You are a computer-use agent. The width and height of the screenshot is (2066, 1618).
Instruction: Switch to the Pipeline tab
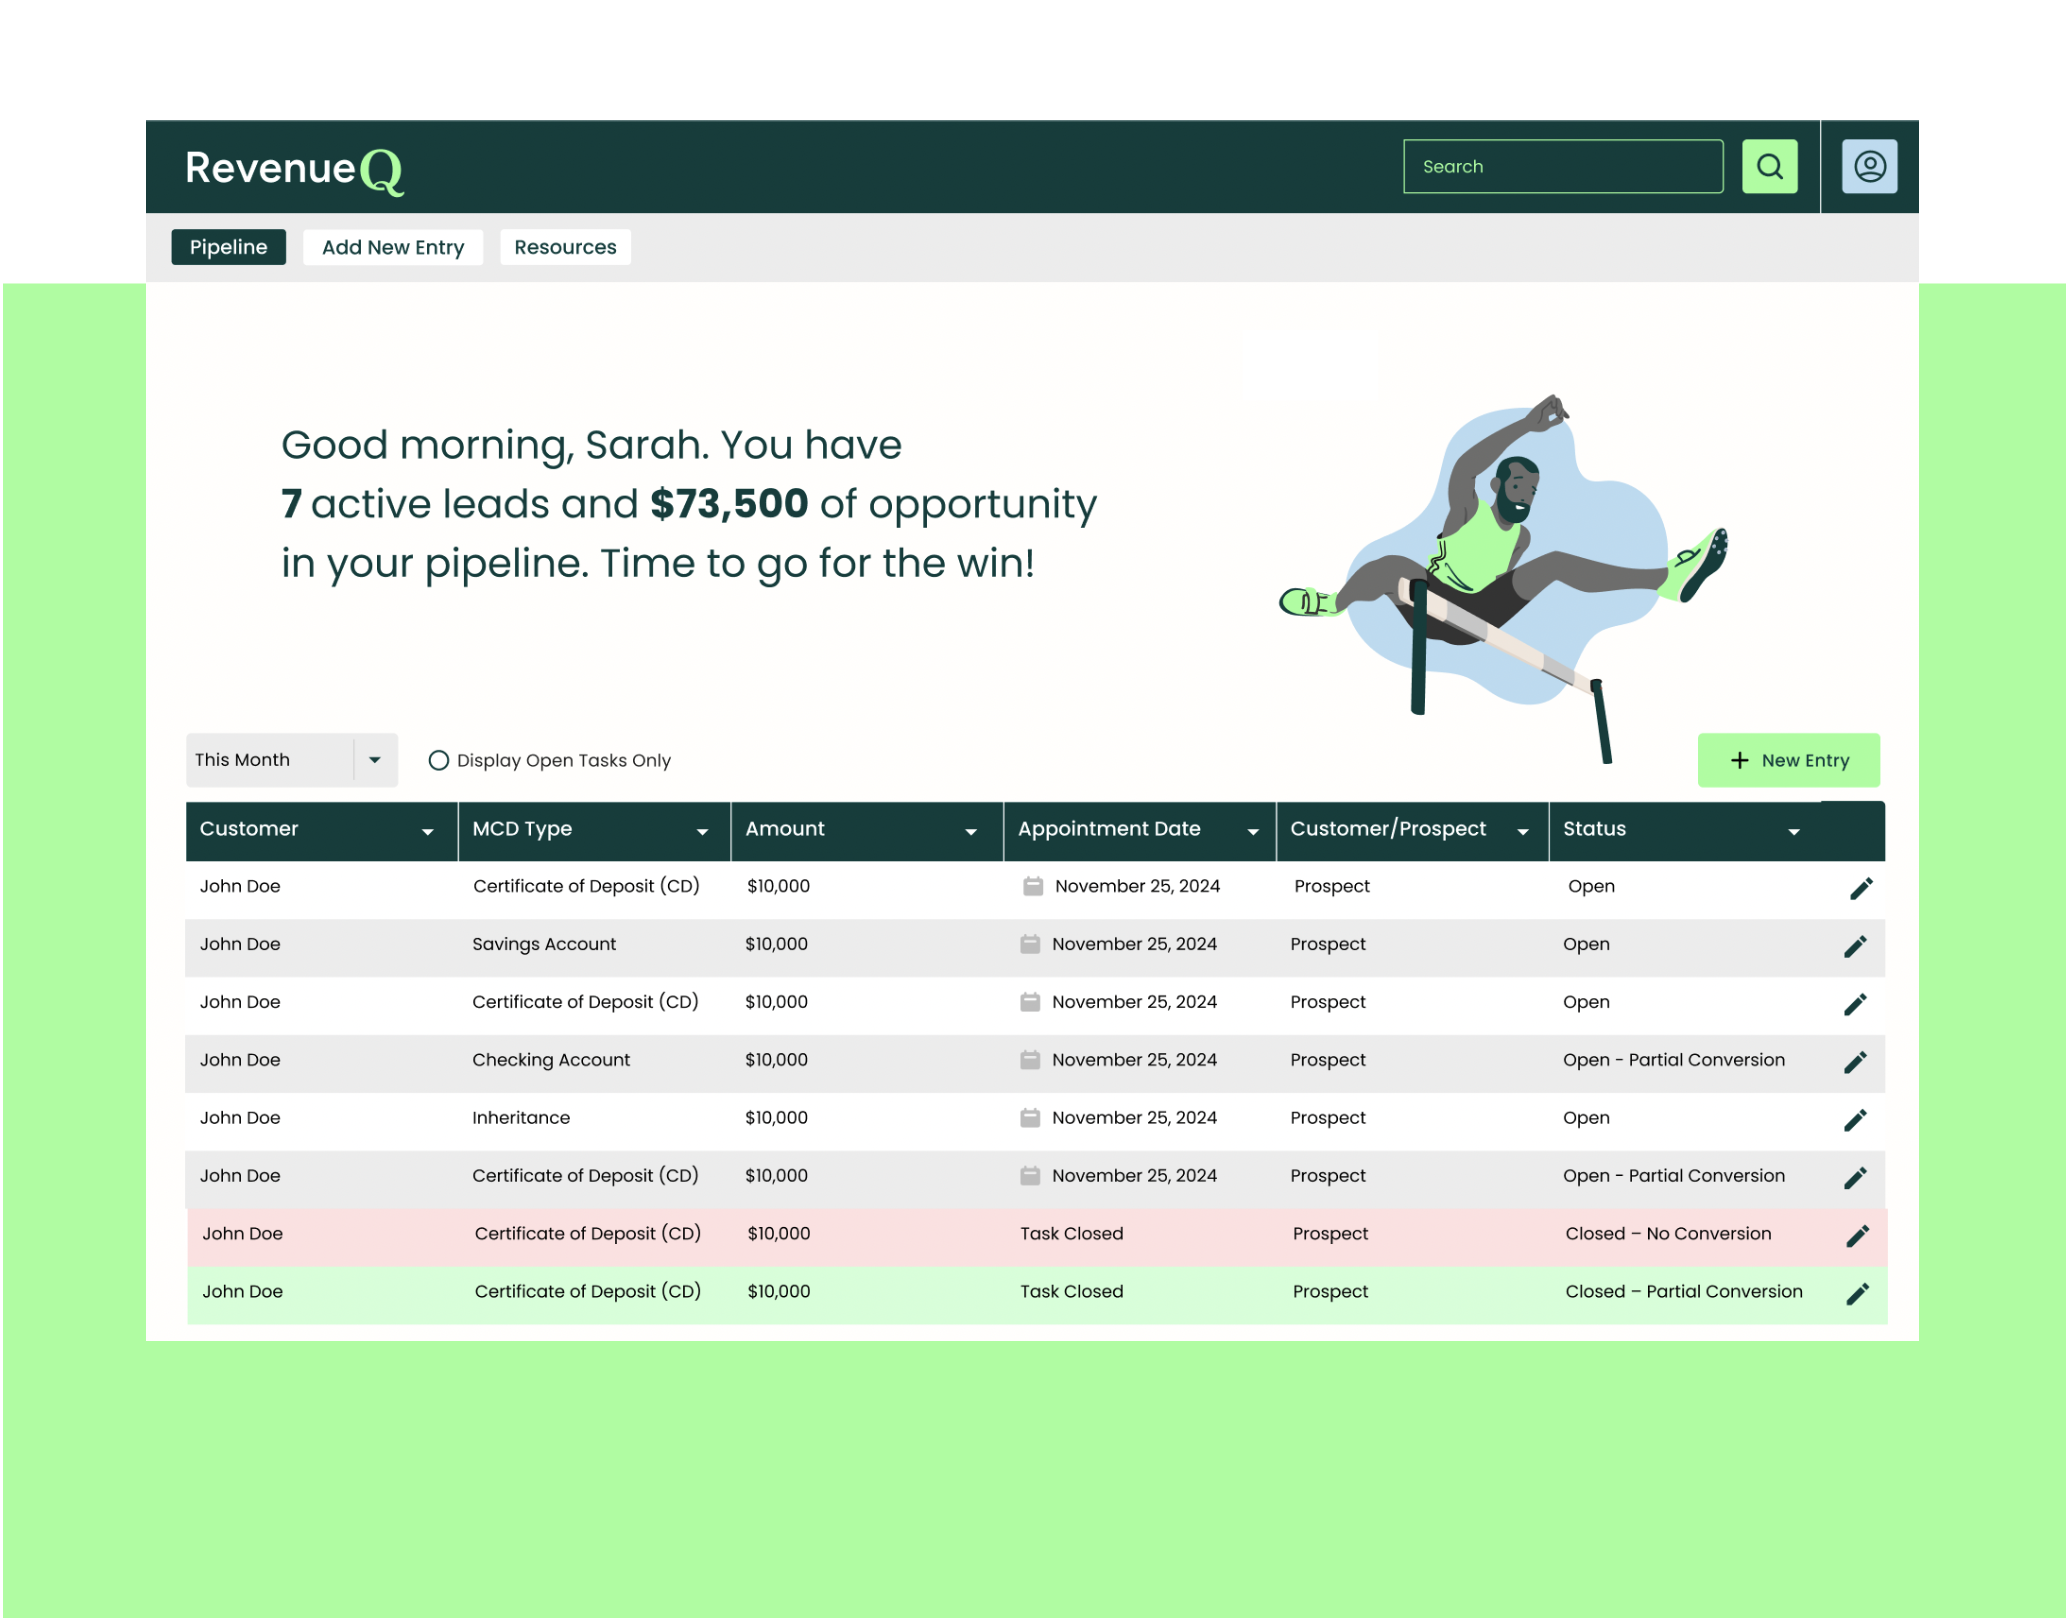click(228, 247)
